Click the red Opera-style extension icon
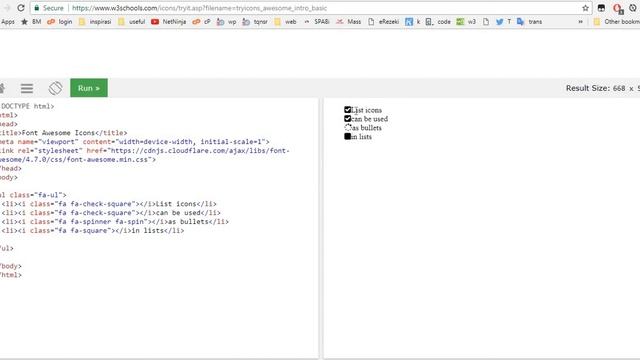 (618, 9)
